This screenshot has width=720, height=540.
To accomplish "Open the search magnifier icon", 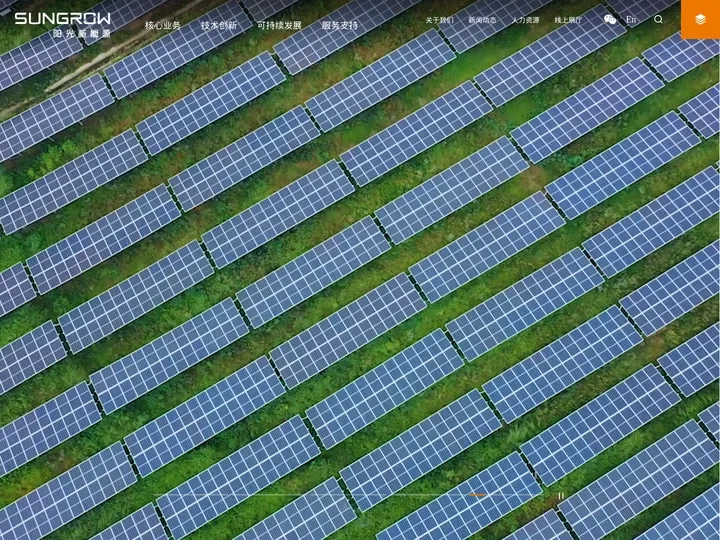I will pos(658,19).
